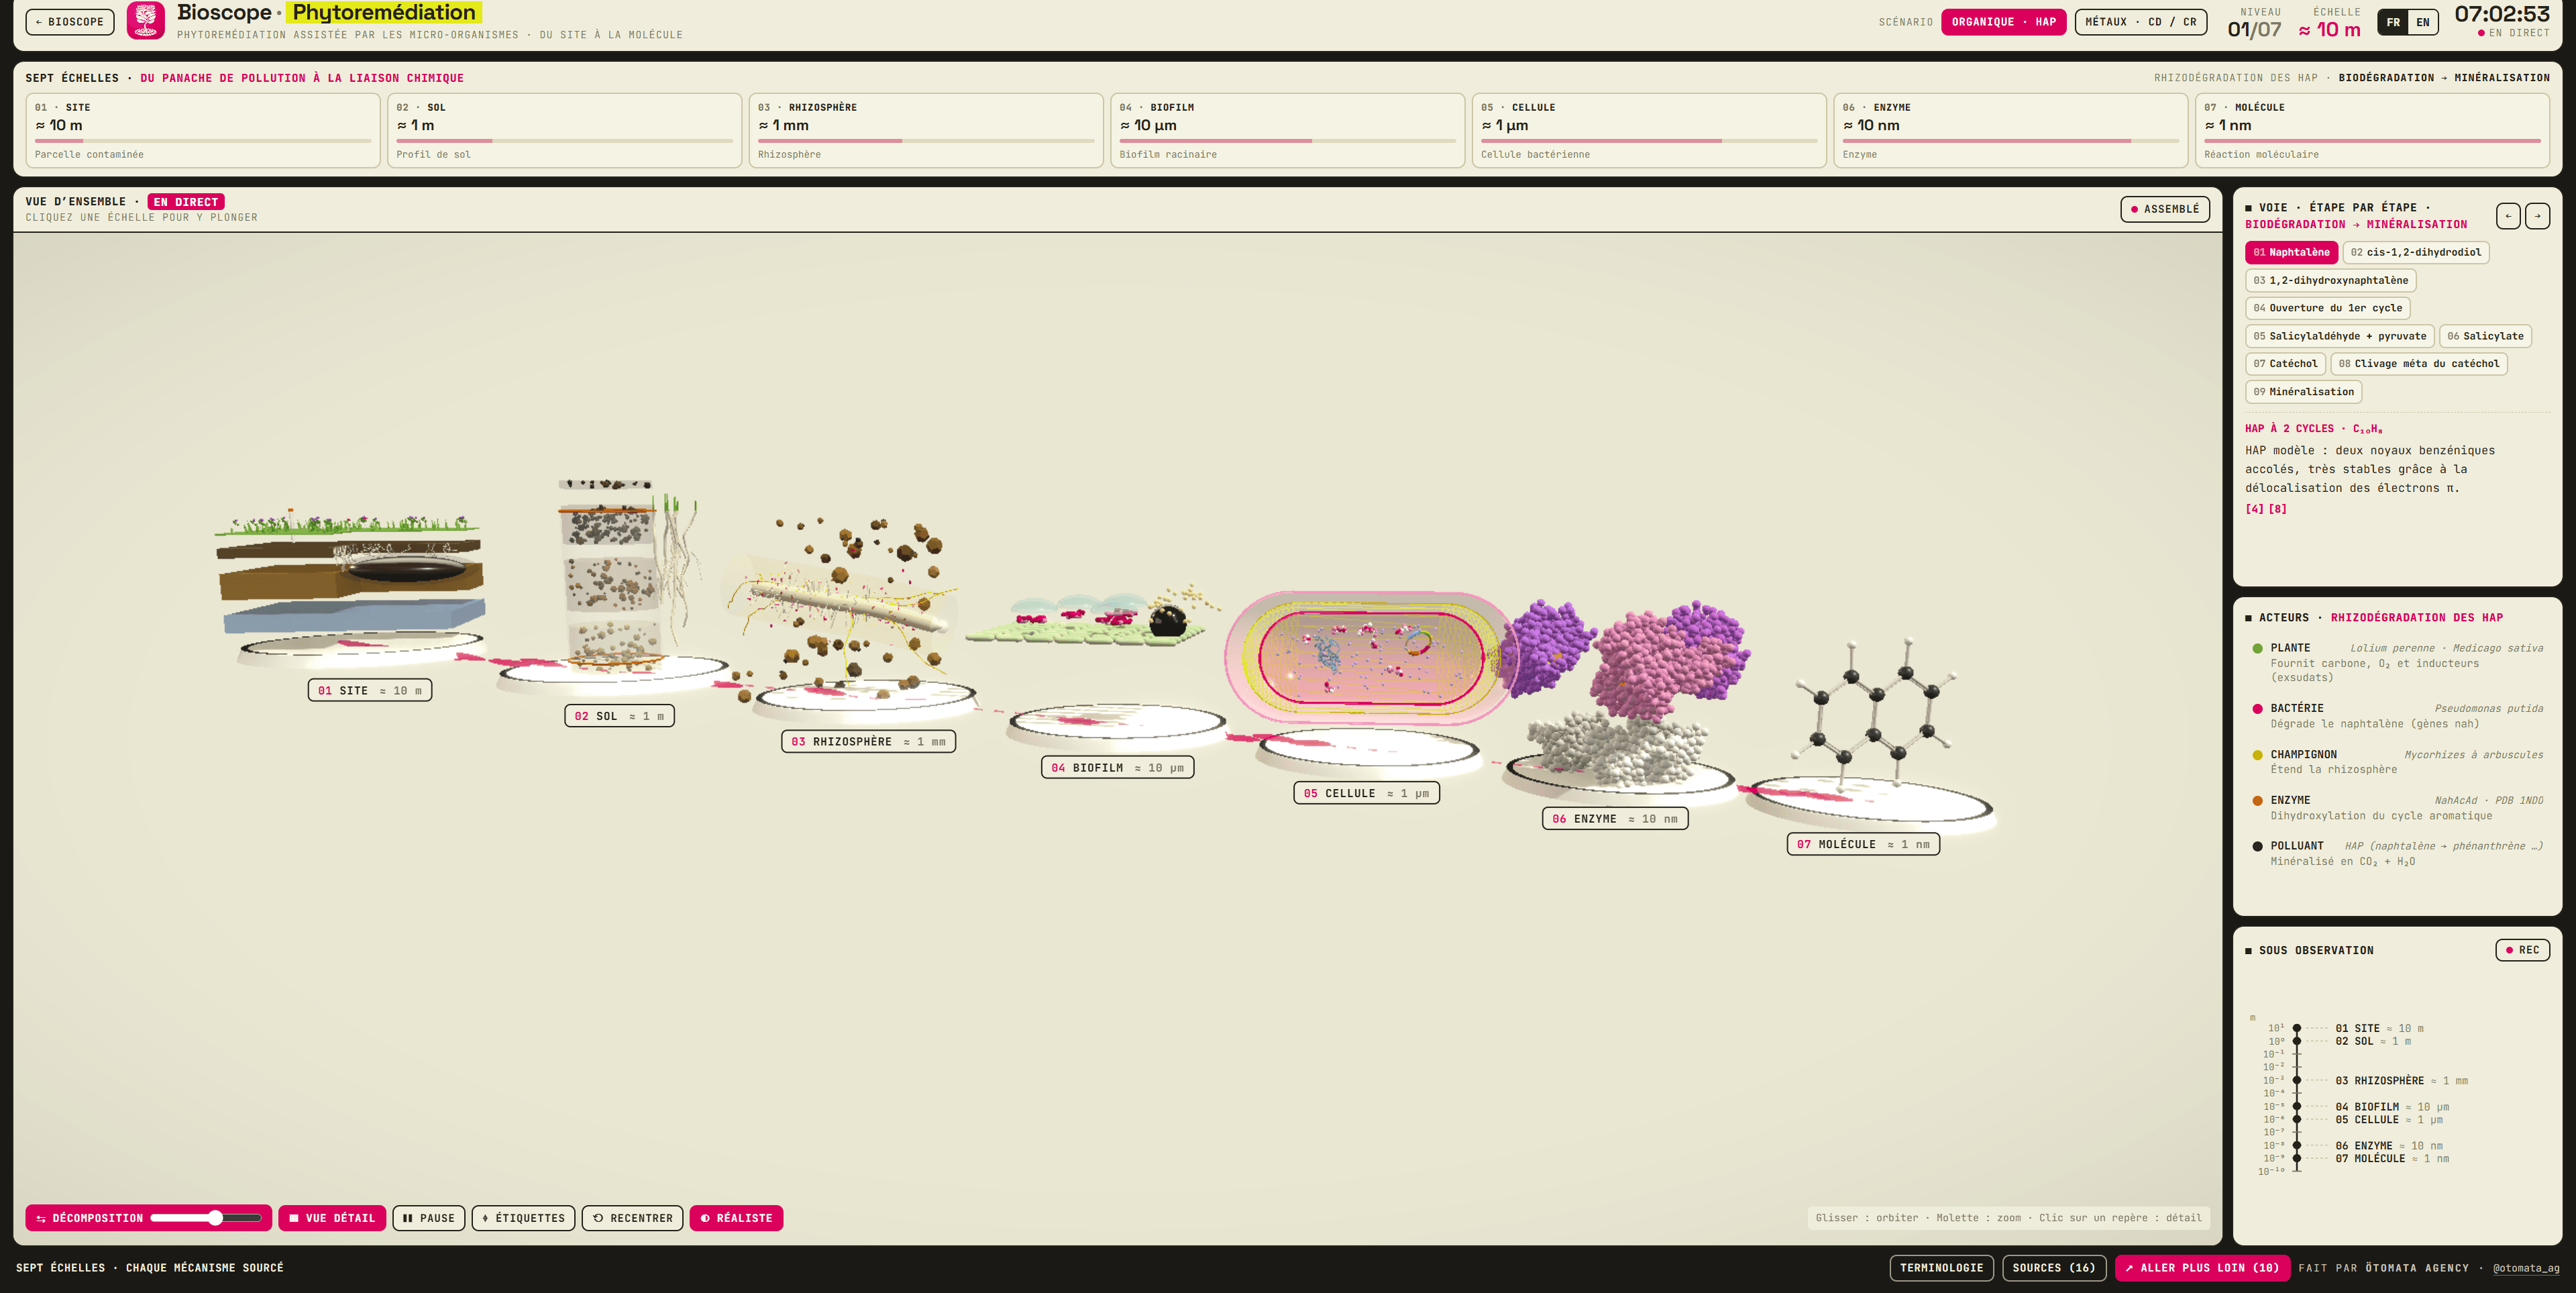
Task: Toggle the Assemblé view state
Action: click(2165, 209)
